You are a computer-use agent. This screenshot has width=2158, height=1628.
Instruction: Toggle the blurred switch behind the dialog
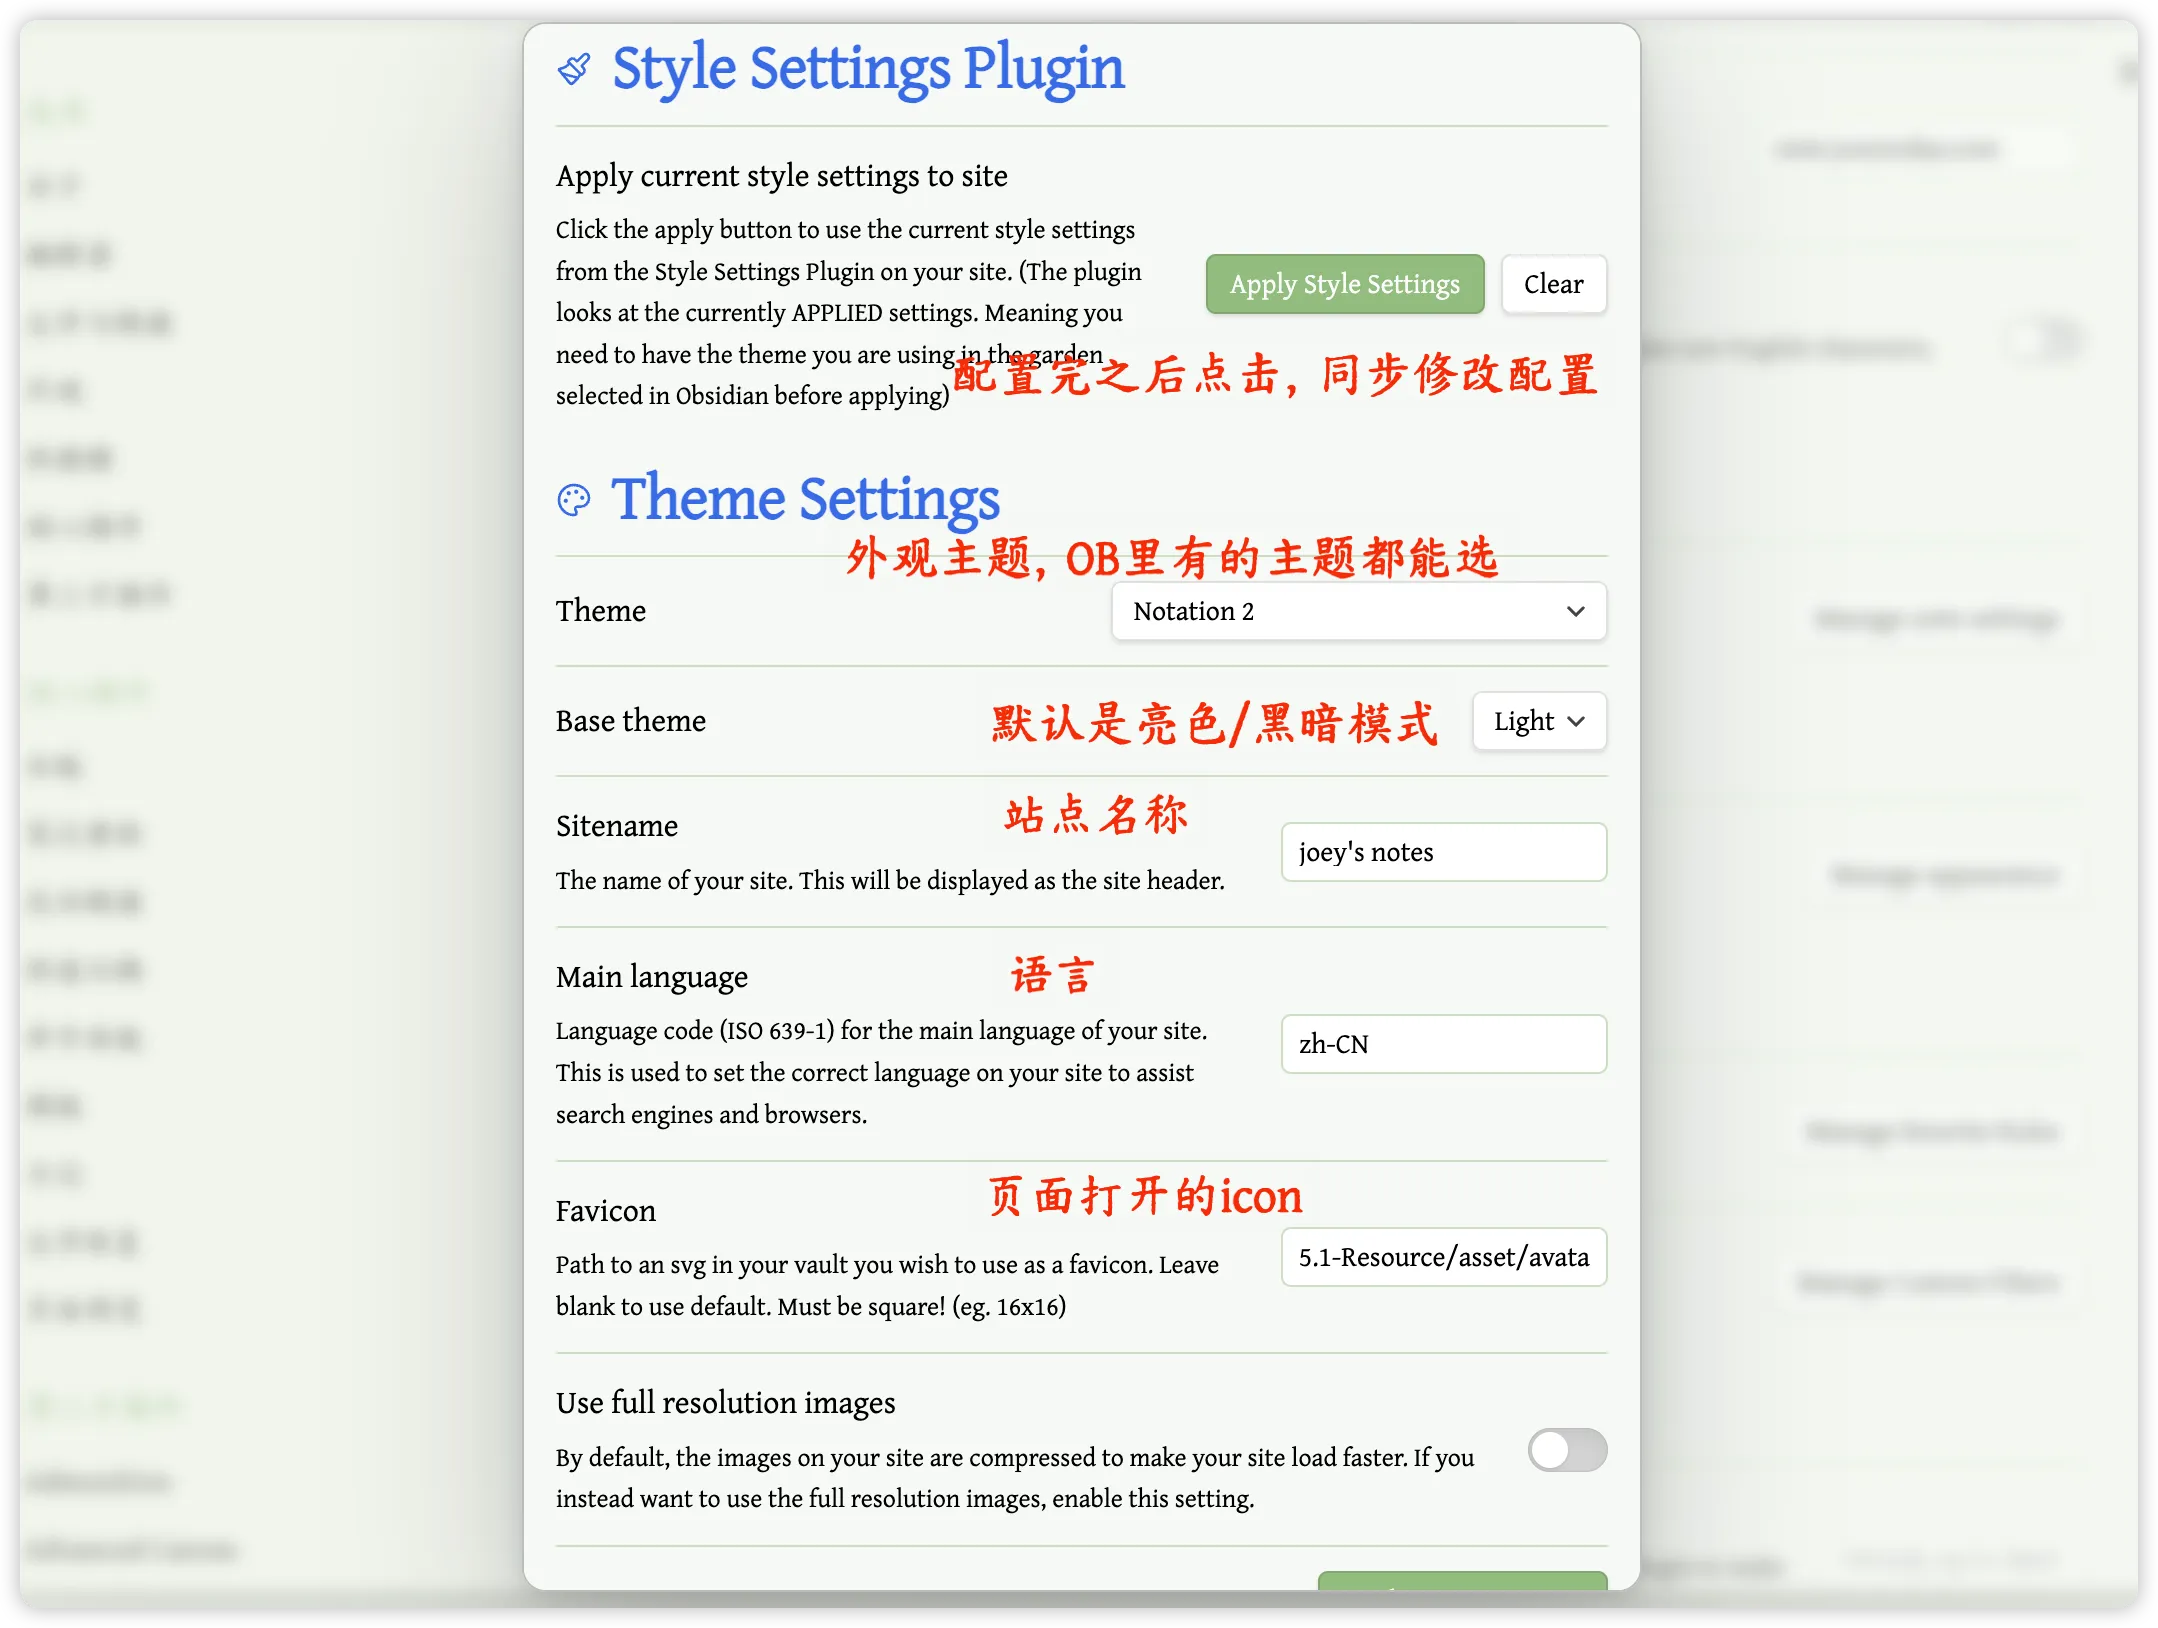pyautogui.click(x=2043, y=341)
